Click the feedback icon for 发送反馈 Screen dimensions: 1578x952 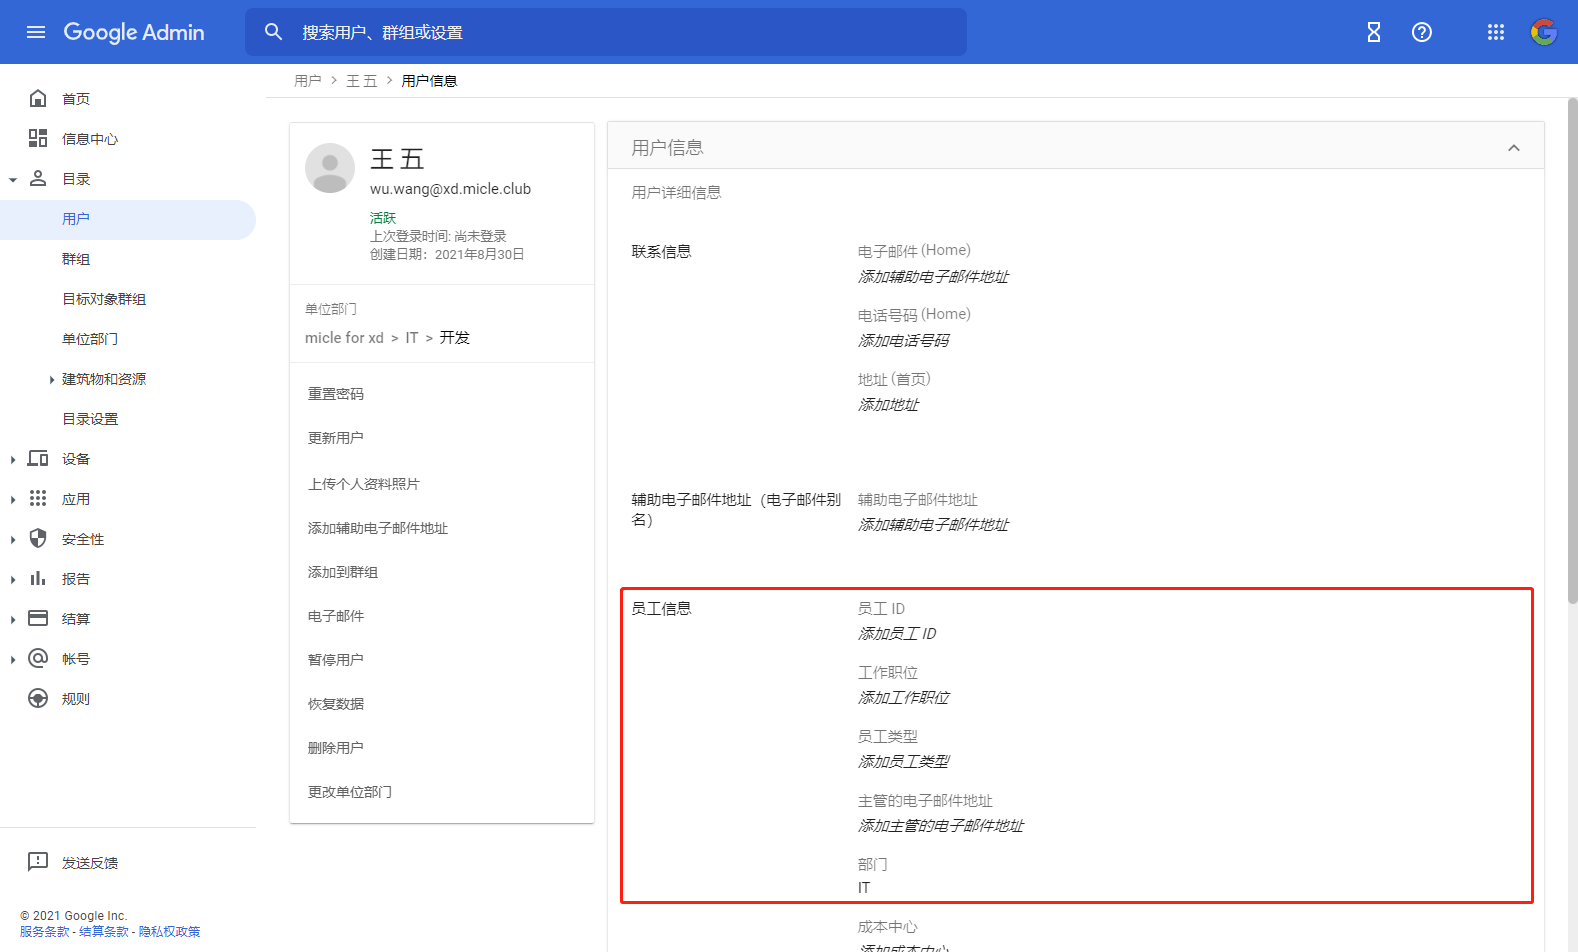[x=38, y=862]
